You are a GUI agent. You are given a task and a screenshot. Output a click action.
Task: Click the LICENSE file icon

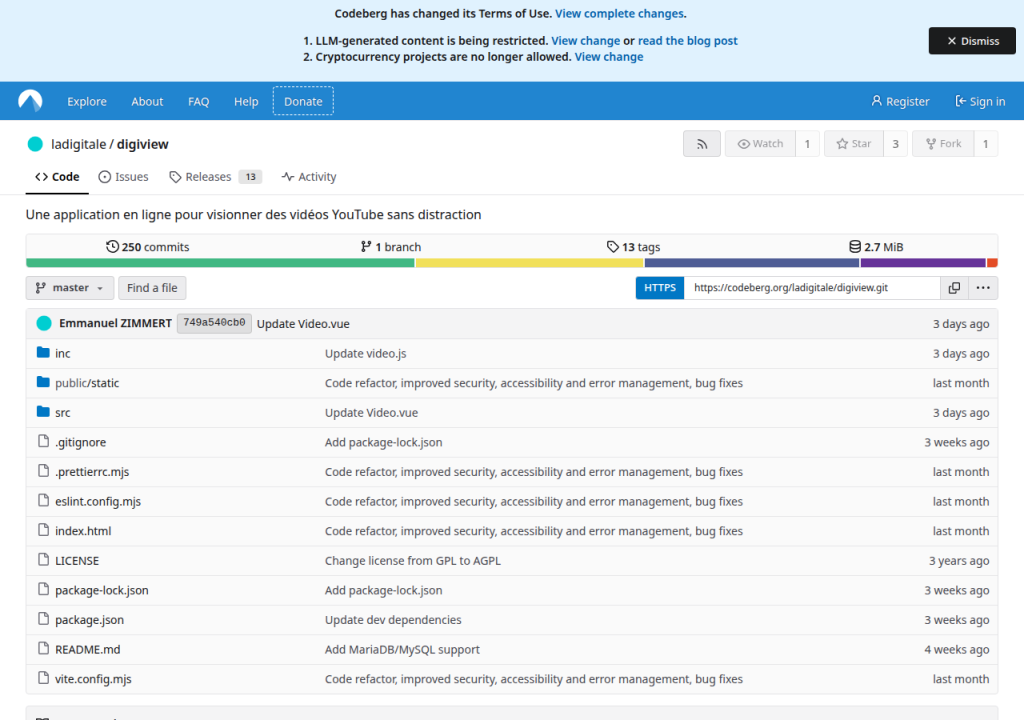click(44, 559)
